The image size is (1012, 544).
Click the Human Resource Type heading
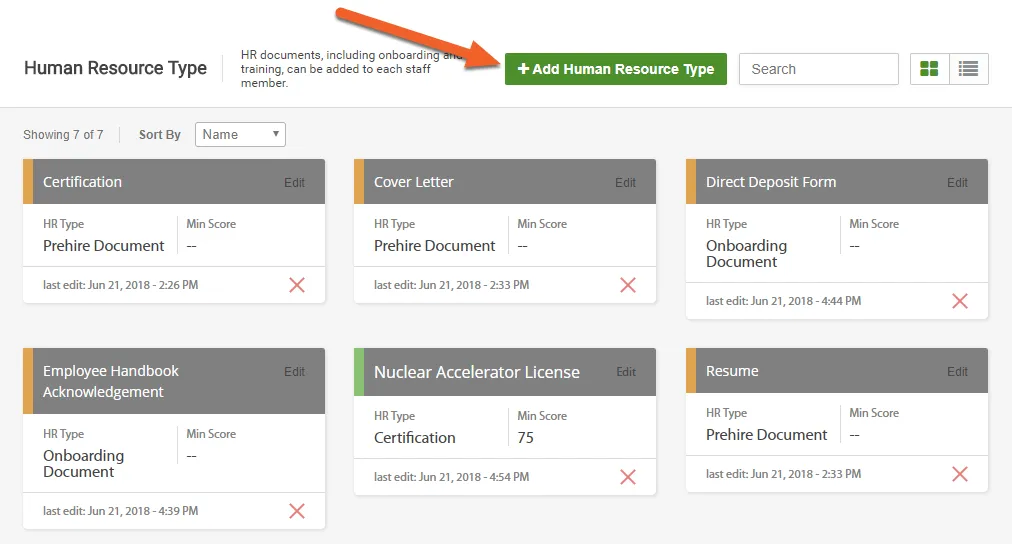pyautogui.click(x=116, y=68)
